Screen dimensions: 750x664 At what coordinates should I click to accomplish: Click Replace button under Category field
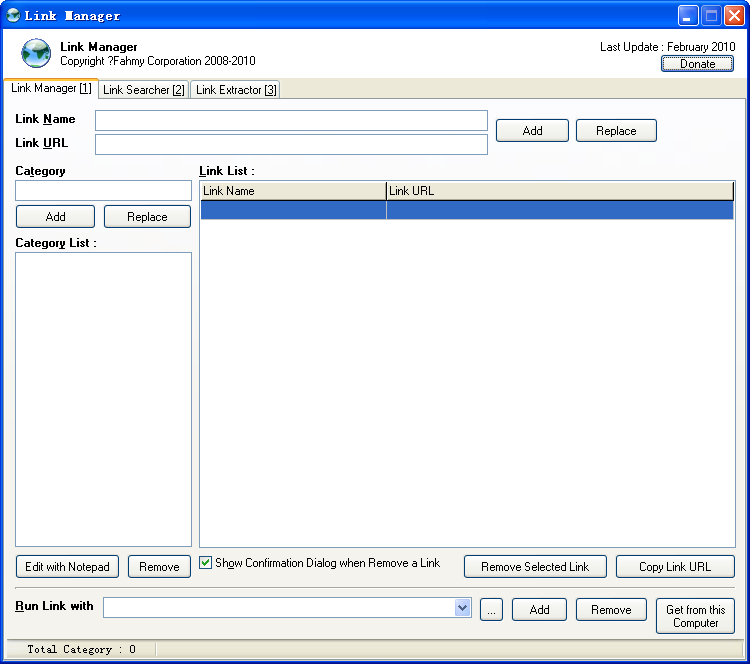point(147,217)
